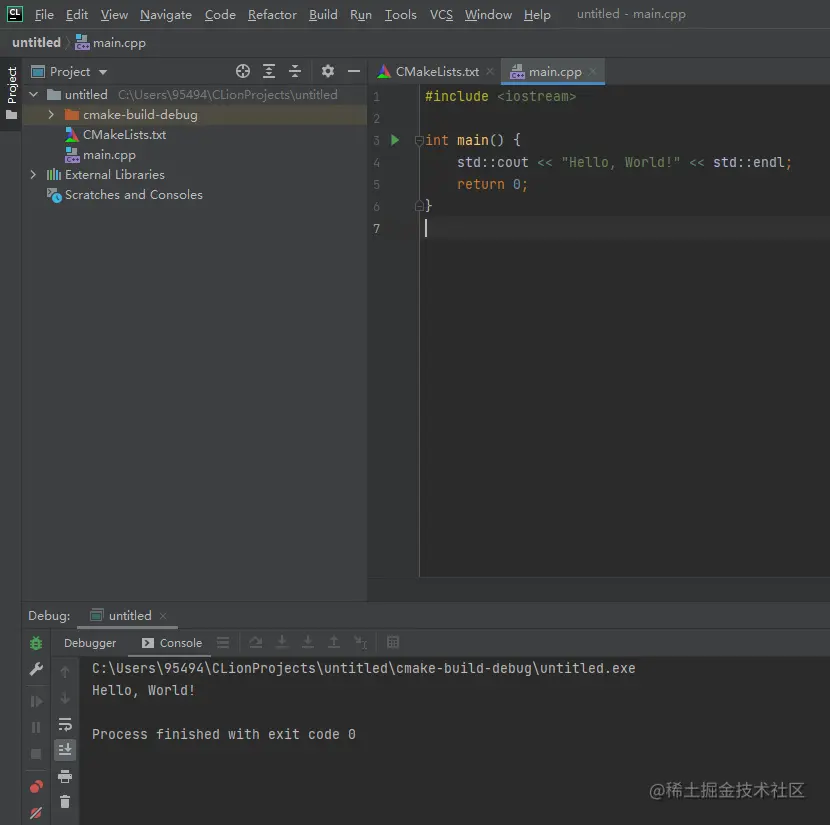The image size is (830, 825).
Task: Click the Step Over debug icon
Action: point(256,642)
